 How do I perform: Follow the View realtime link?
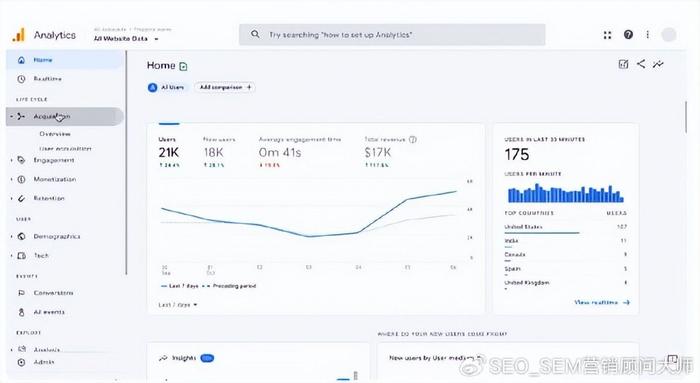tap(602, 302)
